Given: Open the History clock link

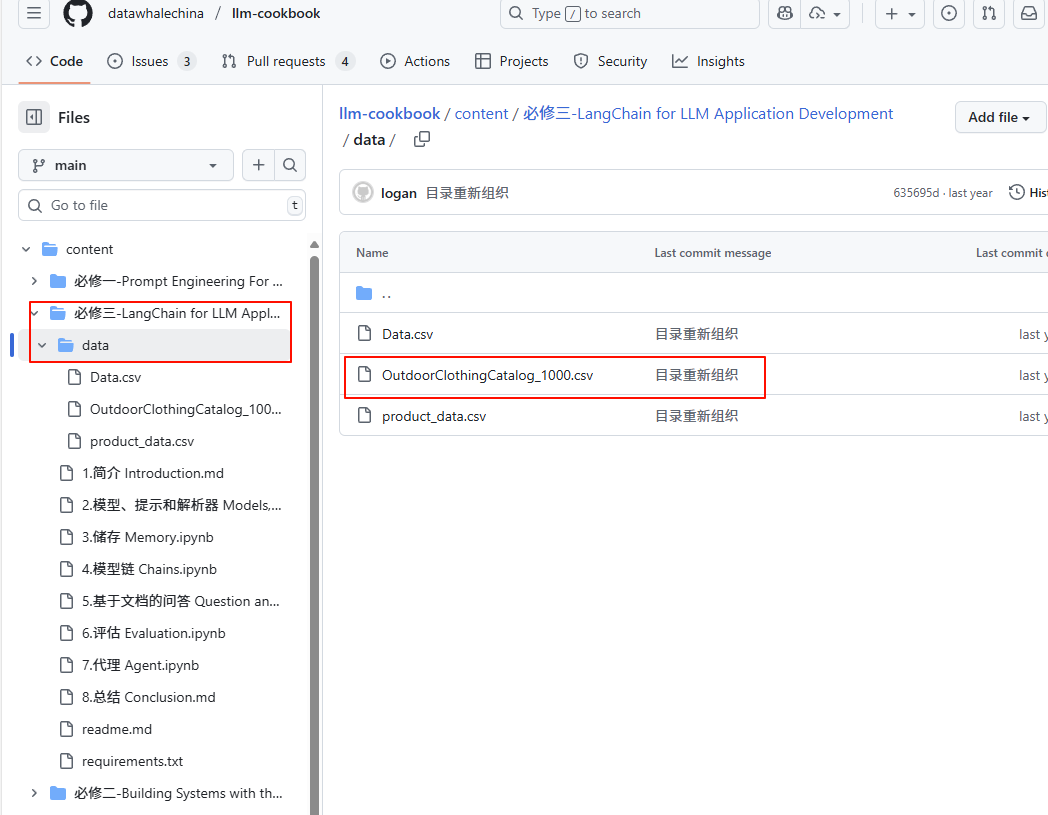Looking at the screenshot, I should 1028,193.
